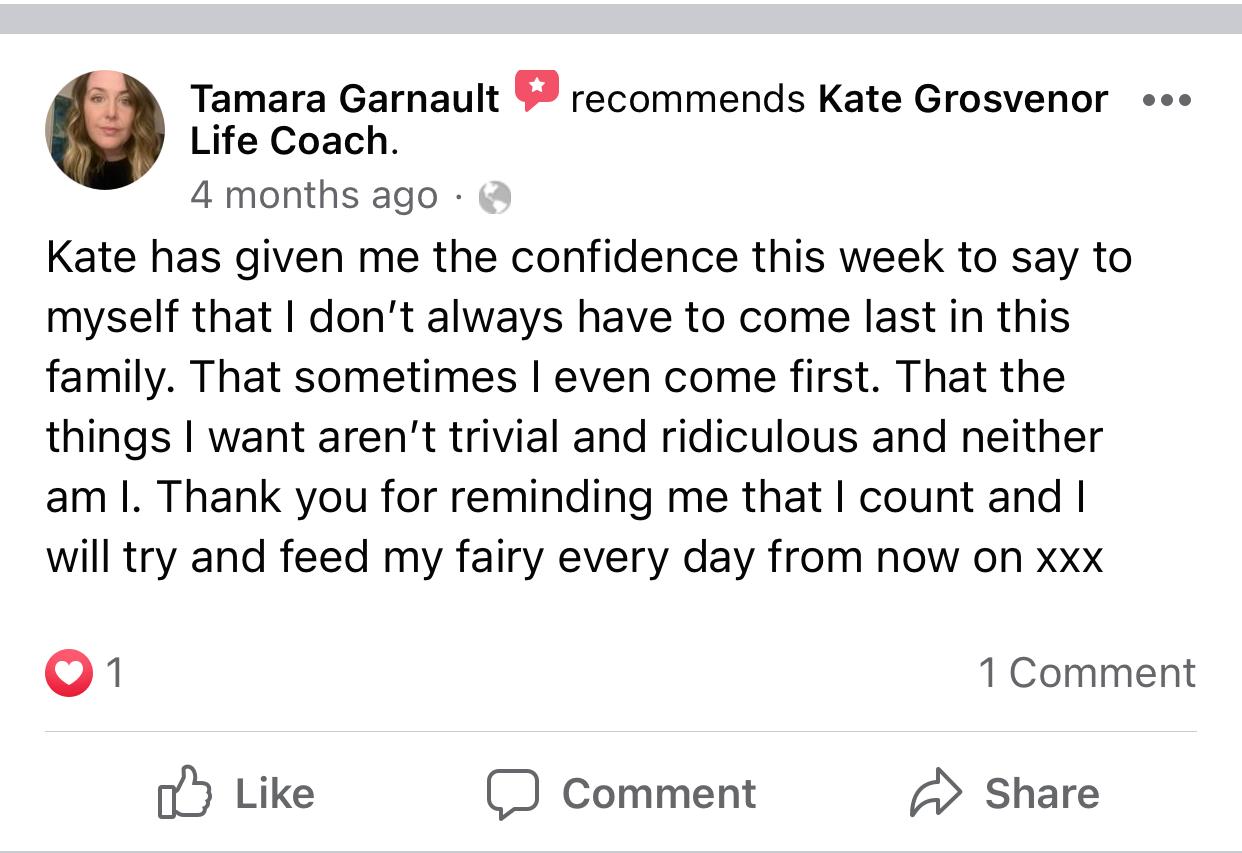Click the 'Share' text label
The width and height of the screenshot is (1242, 853).
pos(1041,794)
